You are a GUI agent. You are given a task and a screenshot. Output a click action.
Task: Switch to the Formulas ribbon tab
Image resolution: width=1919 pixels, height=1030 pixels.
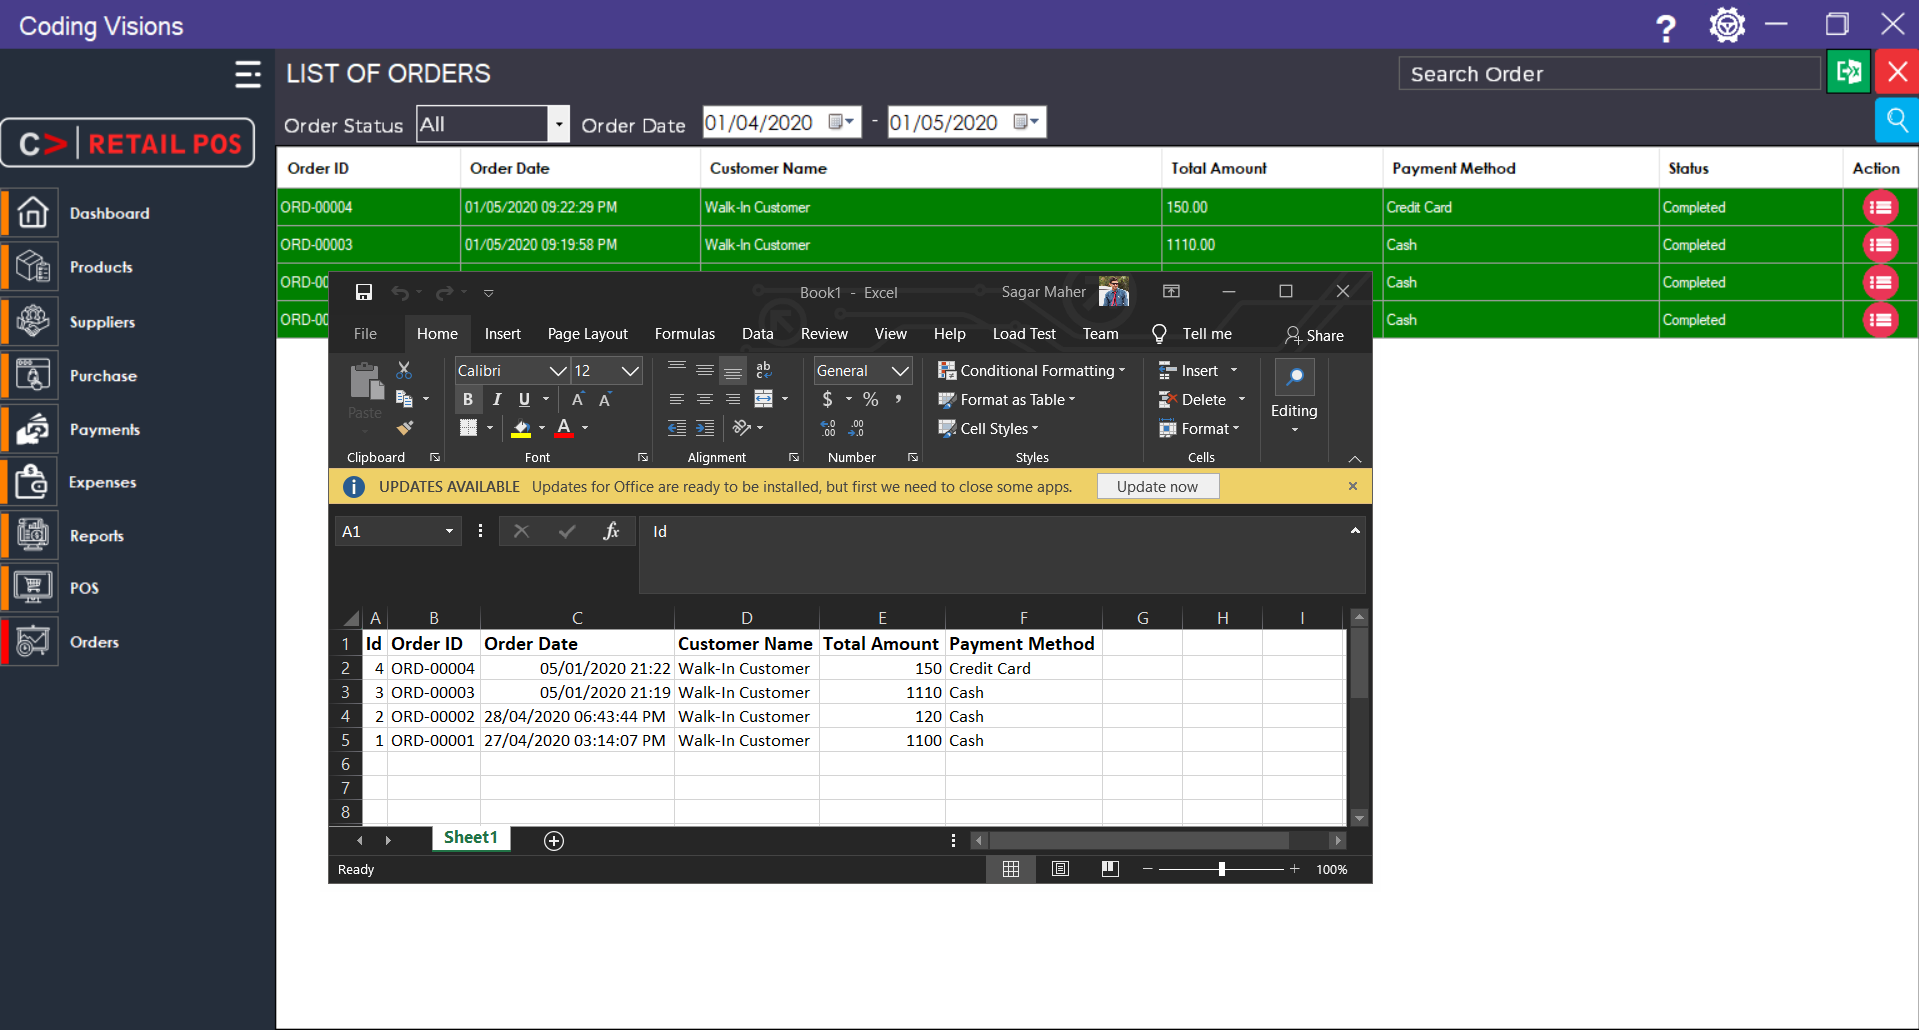pos(685,334)
